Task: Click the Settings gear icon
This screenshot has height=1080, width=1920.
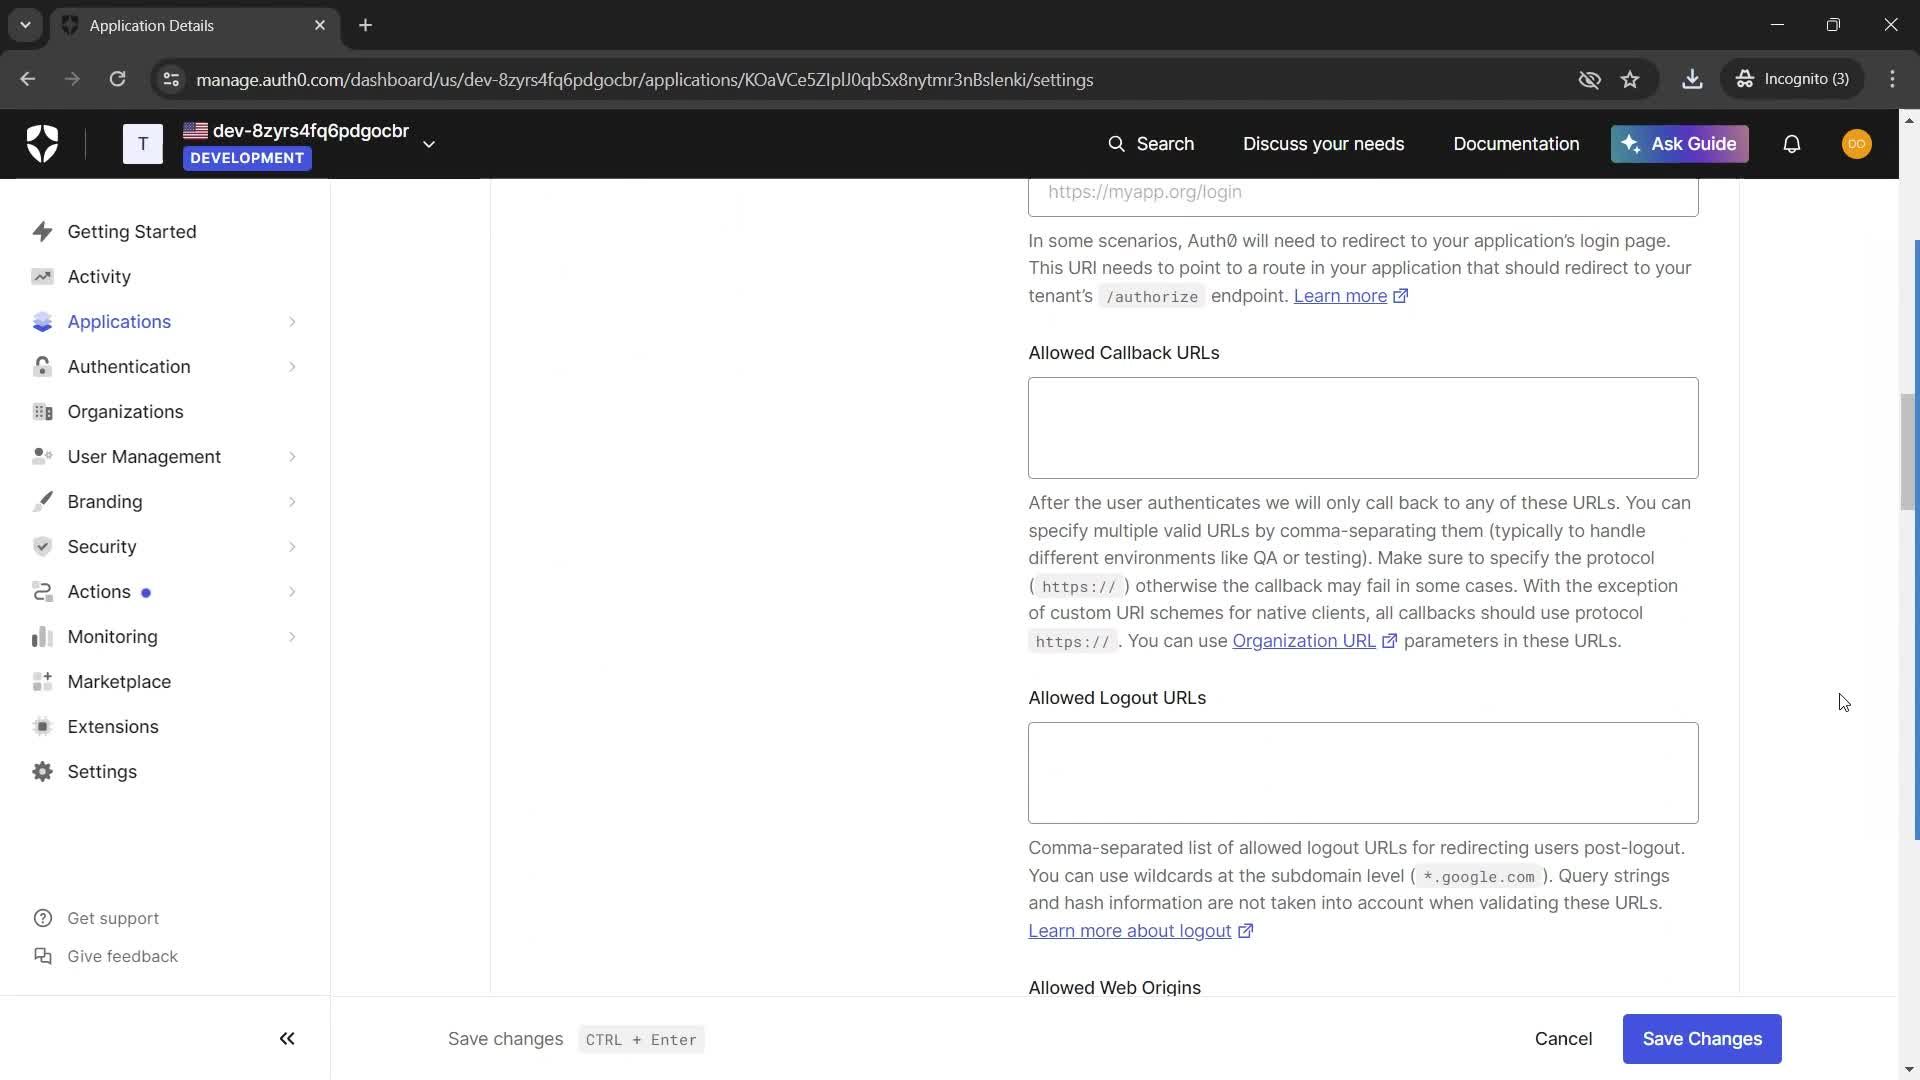Action: 42,772
